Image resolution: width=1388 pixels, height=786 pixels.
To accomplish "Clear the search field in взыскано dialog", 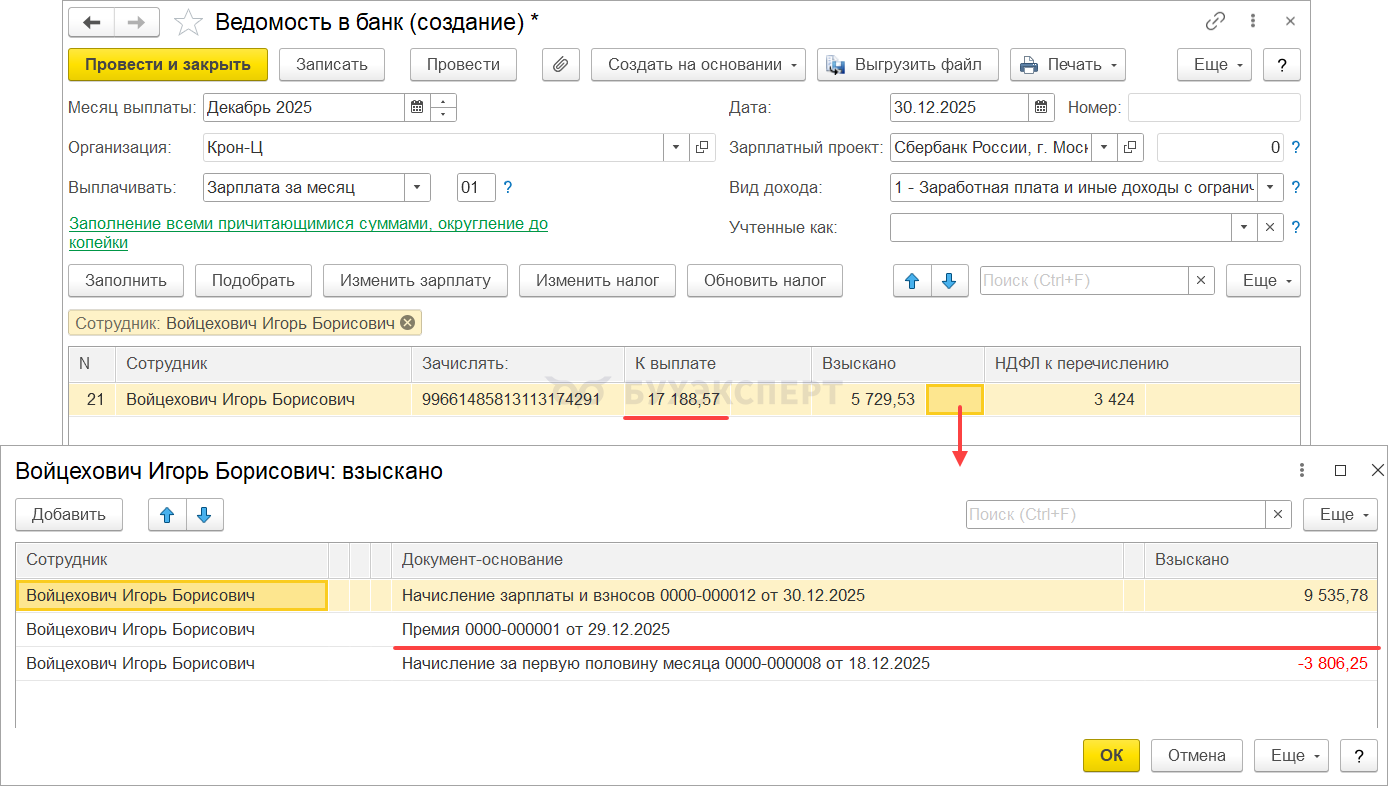I will [1278, 515].
